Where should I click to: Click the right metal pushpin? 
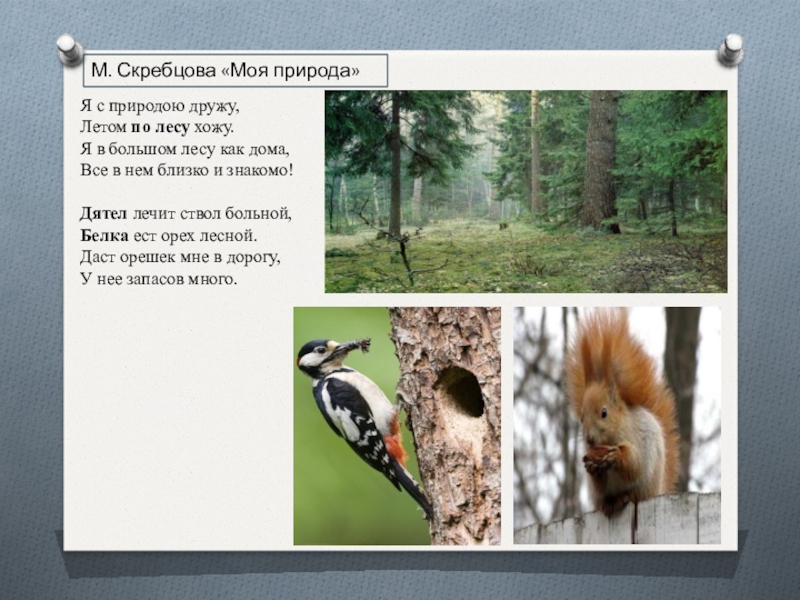[731, 49]
